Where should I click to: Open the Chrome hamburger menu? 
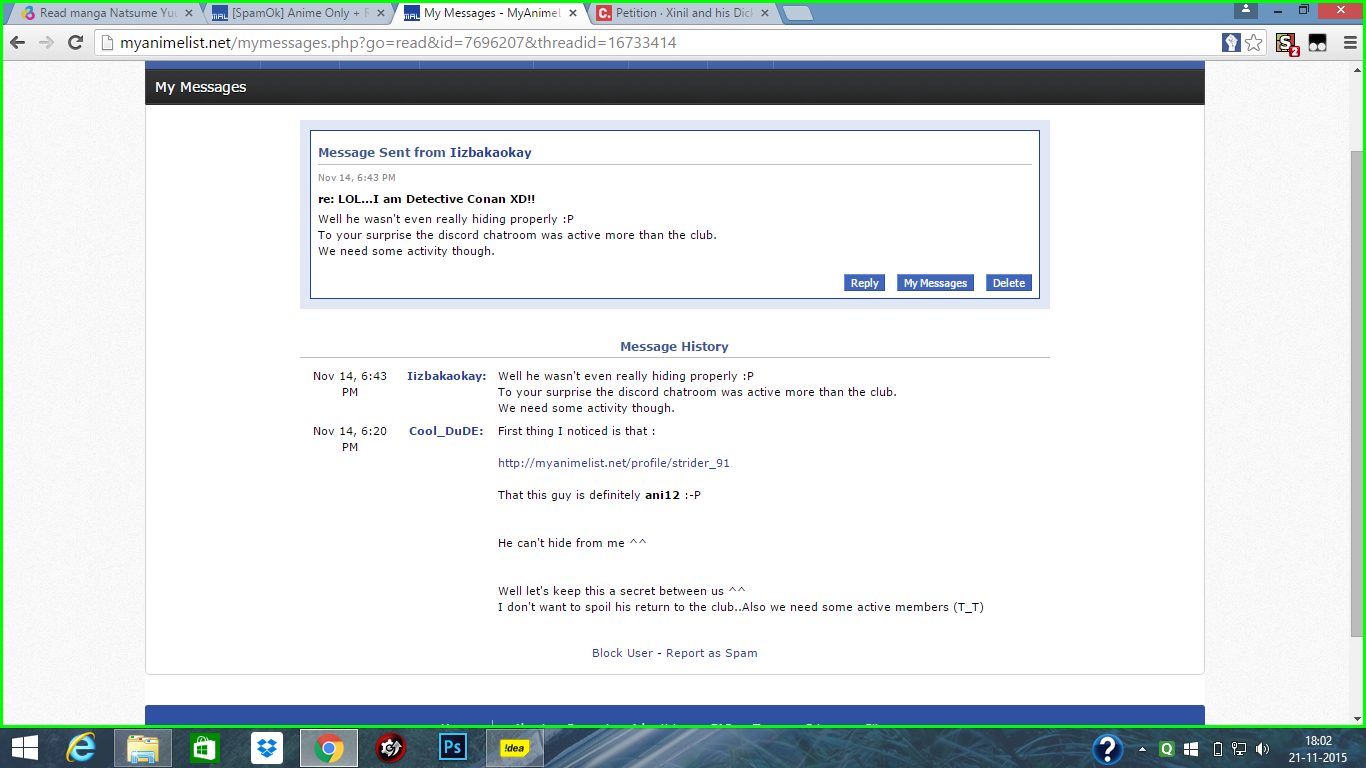1346,43
